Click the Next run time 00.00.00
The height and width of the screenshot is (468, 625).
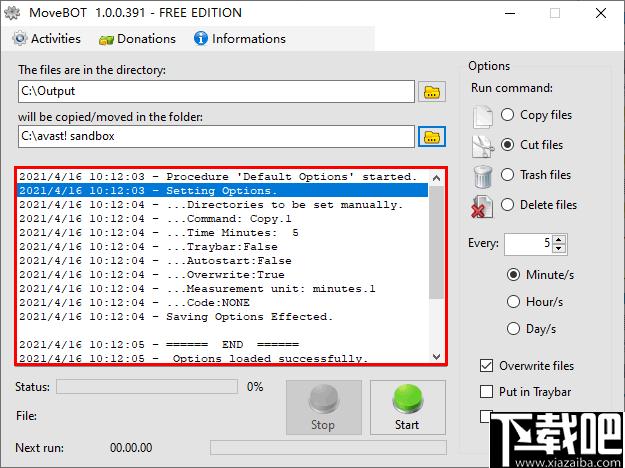click(x=131, y=448)
